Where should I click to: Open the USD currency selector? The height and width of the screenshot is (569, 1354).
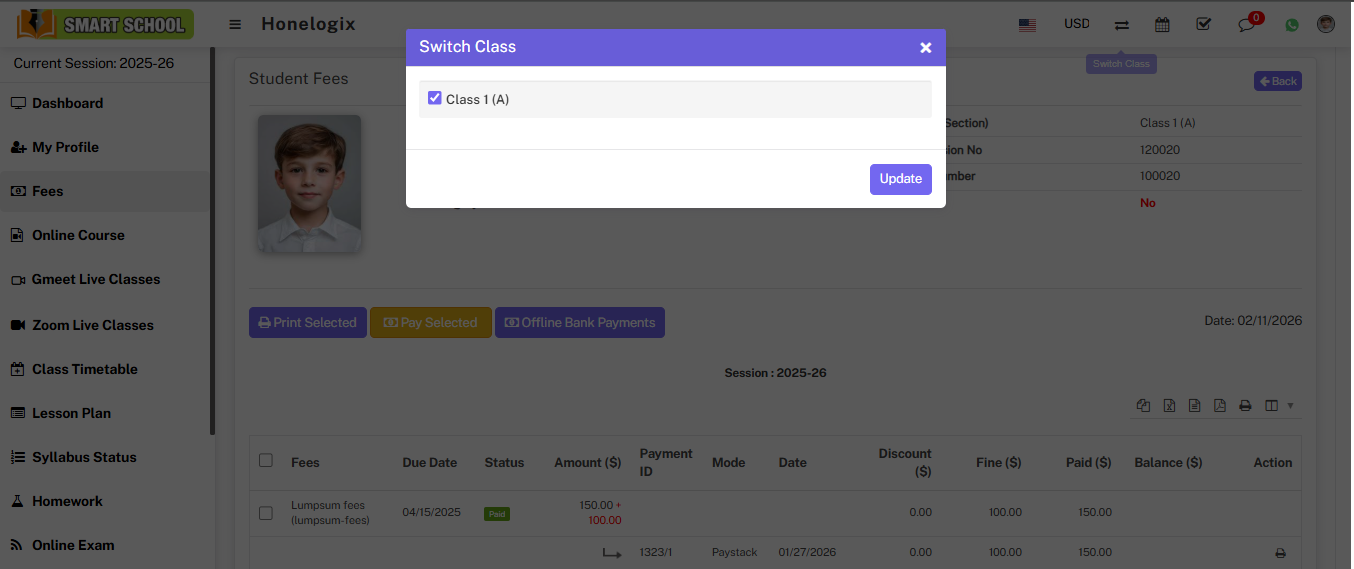point(1077,24)
